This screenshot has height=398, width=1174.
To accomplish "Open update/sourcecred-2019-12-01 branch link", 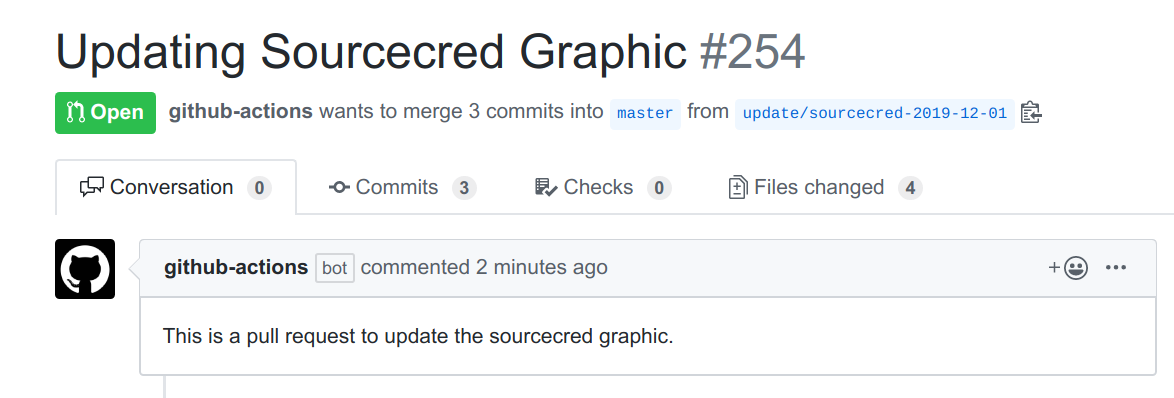I will point(875,114).
